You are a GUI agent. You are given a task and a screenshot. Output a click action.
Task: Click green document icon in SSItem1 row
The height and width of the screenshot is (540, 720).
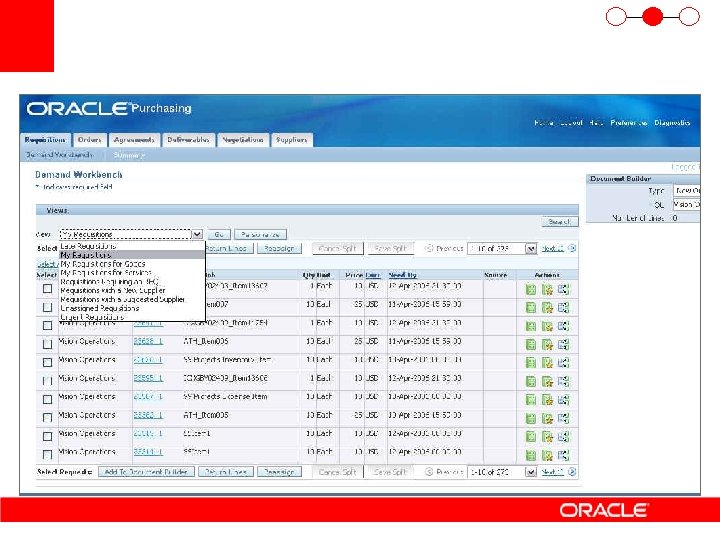(531, 456)
